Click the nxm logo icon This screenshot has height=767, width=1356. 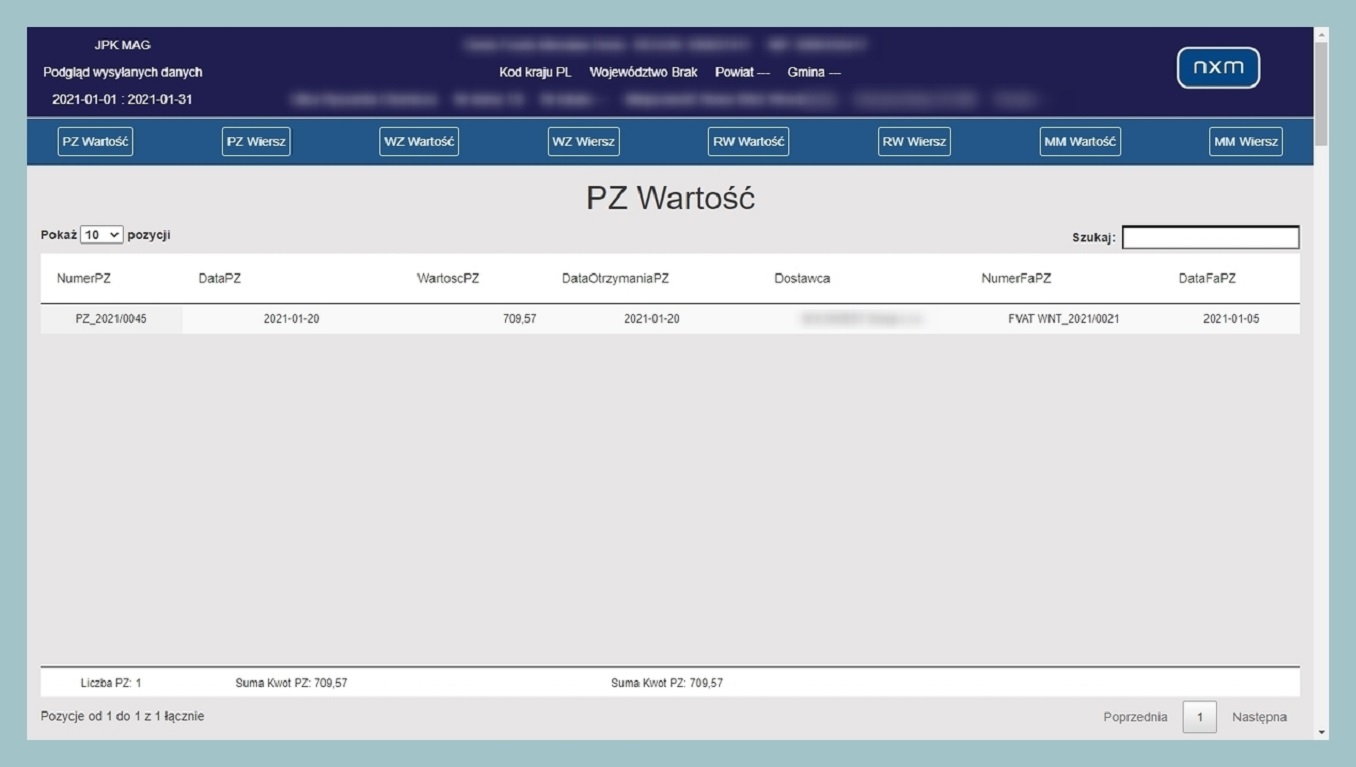[x=1218, y=68]
